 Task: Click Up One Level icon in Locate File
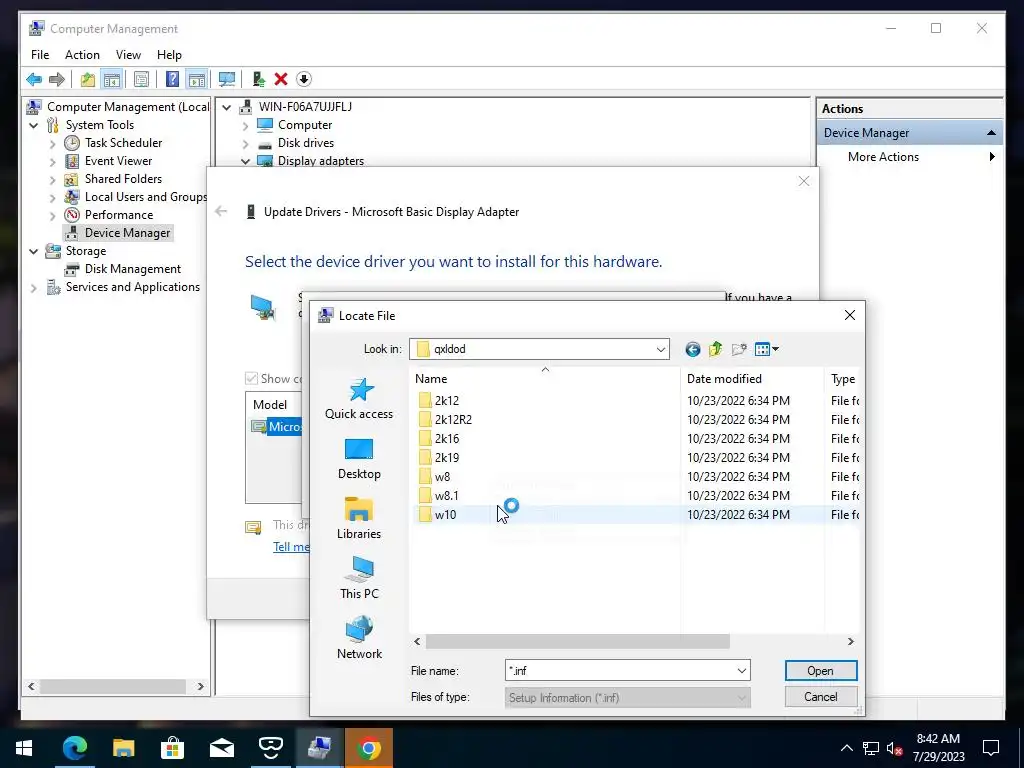[x=716, y=349]
